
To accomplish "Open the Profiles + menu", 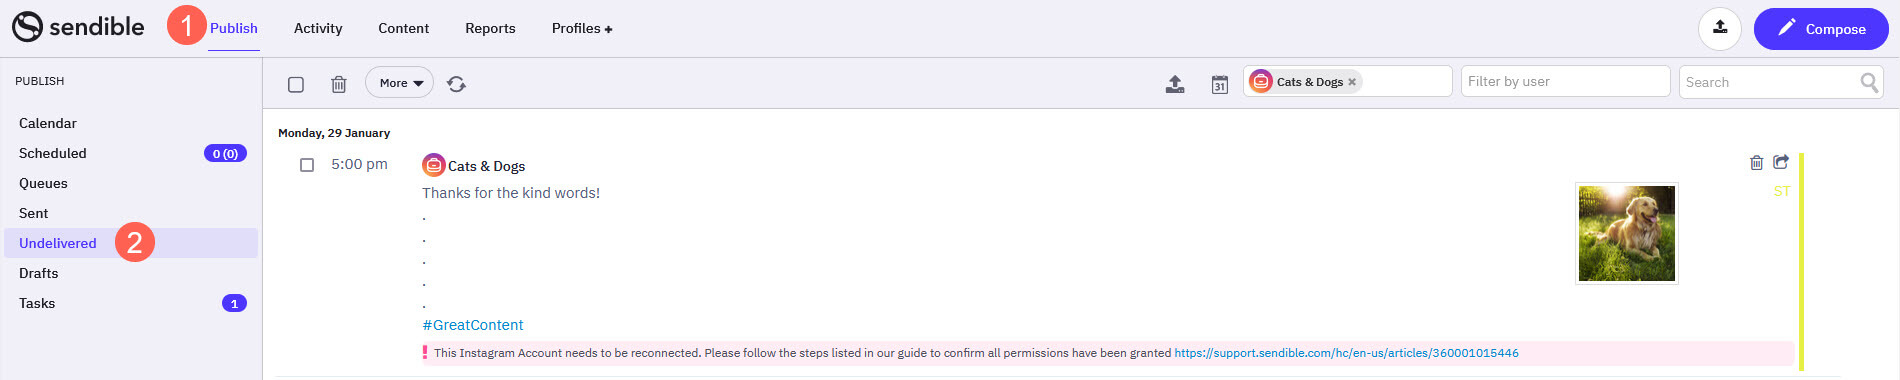I will tap(582, 28).
